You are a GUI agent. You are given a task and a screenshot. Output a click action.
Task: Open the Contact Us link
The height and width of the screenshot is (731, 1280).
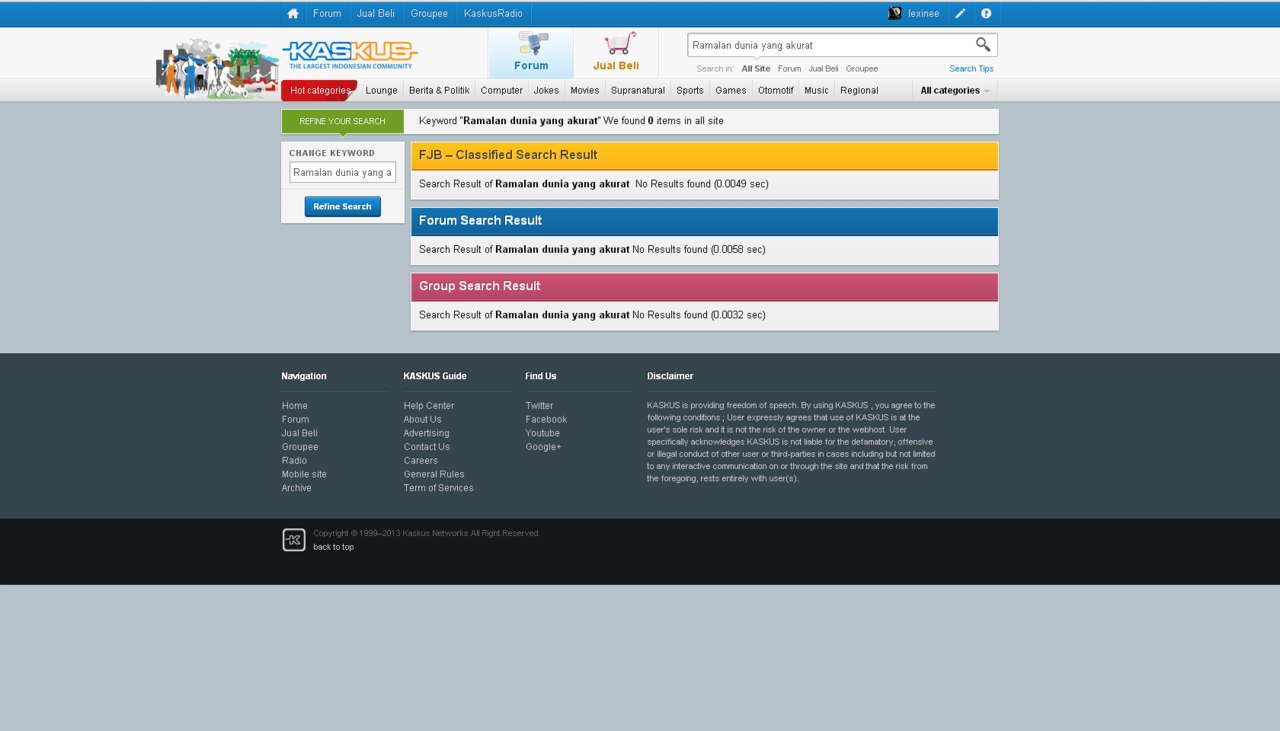point(427,447)
